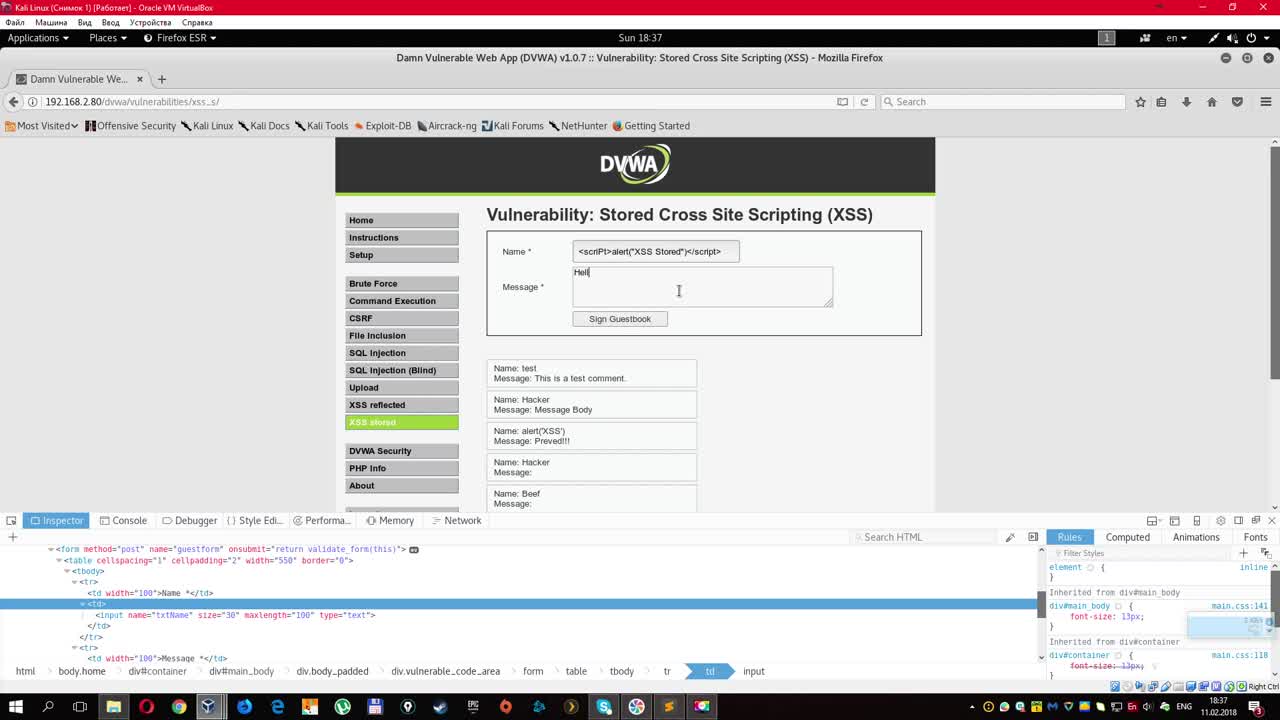Go to Firefox home page icon
Image resolution: width=1280 pixels, height=720 pixels.
click(x=1211, y=102)
